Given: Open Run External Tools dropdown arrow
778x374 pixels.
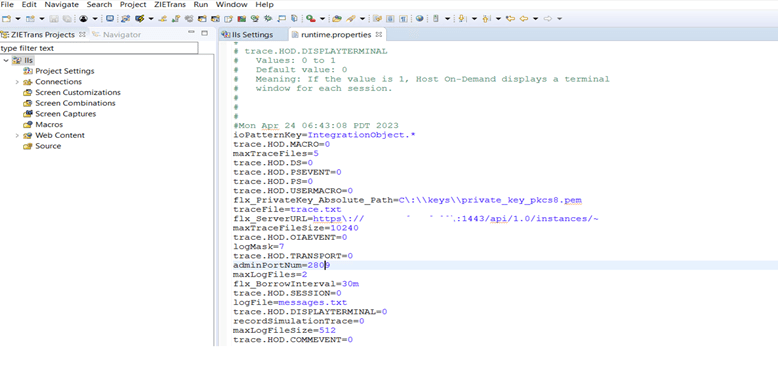Looking at the screenshot, I should pos(323,19).
